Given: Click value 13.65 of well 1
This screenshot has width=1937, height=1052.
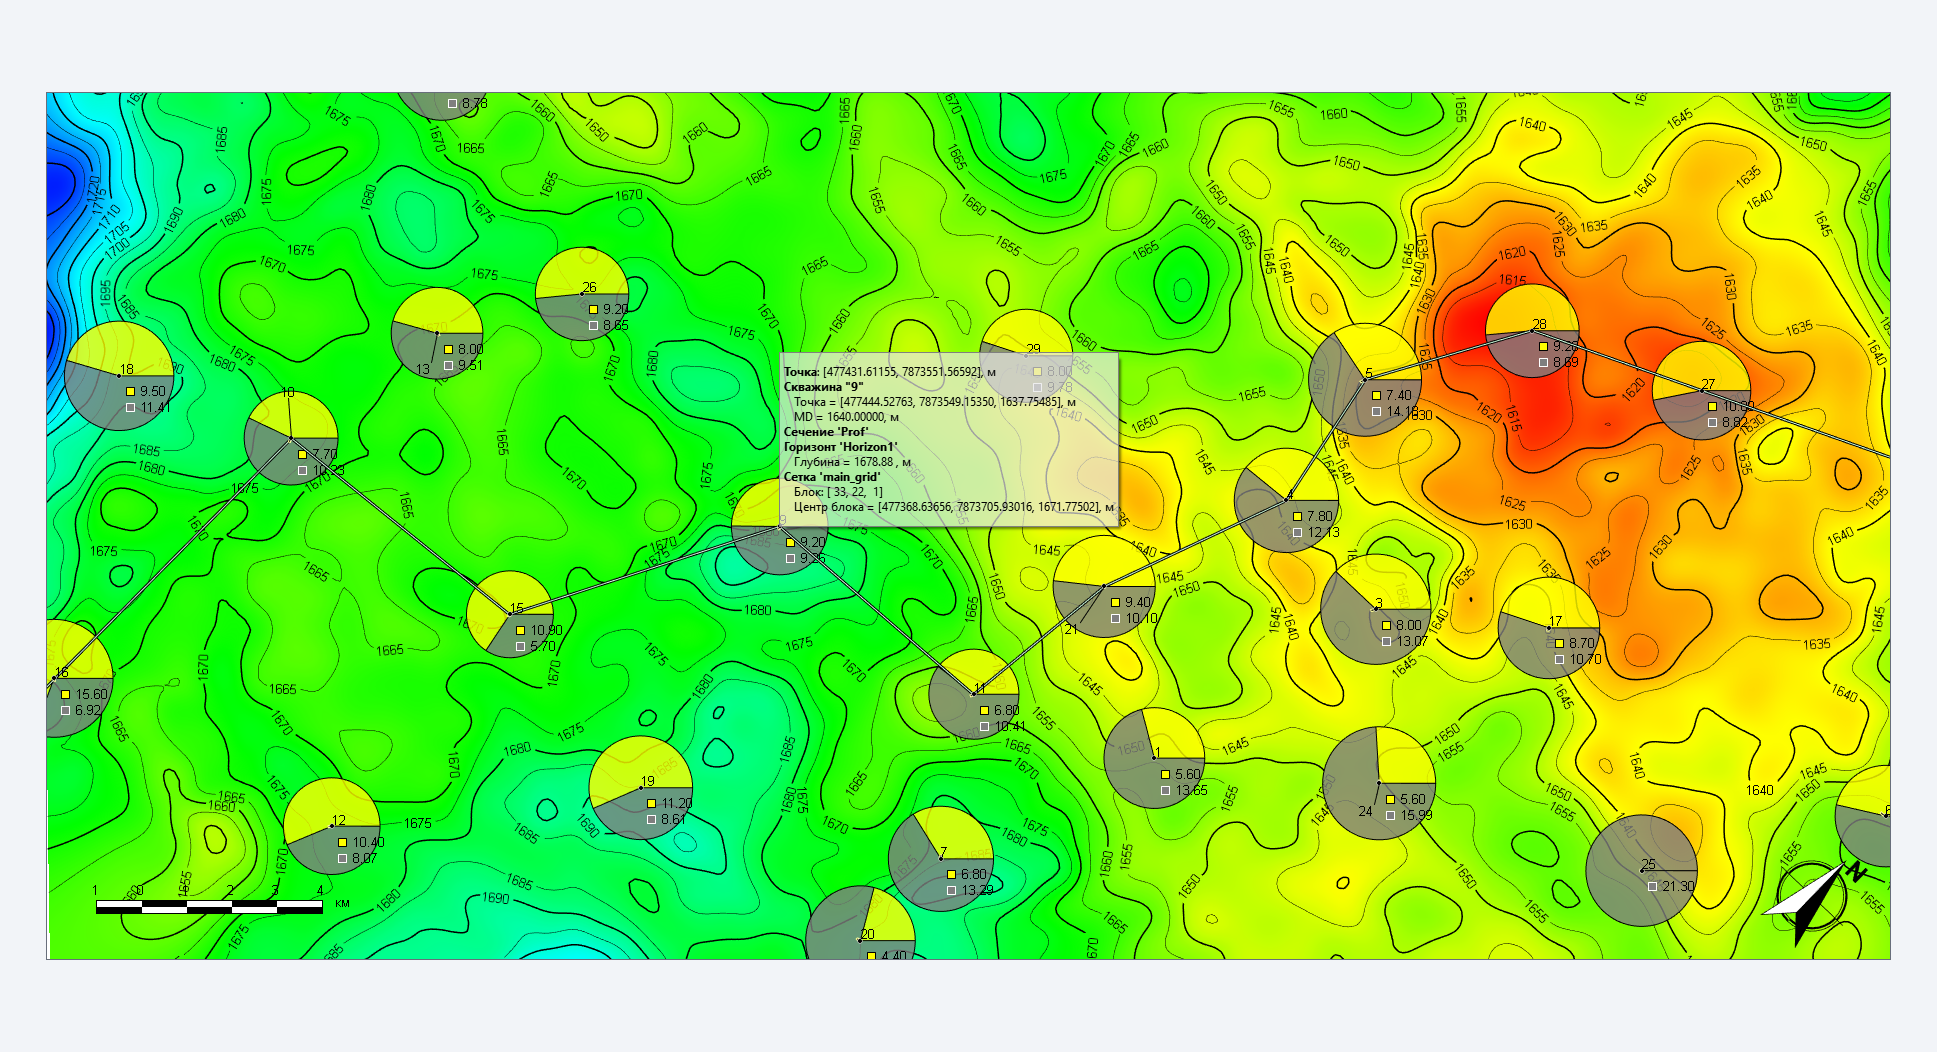Looking at the screenshot, I should [x=1191, y=790].
